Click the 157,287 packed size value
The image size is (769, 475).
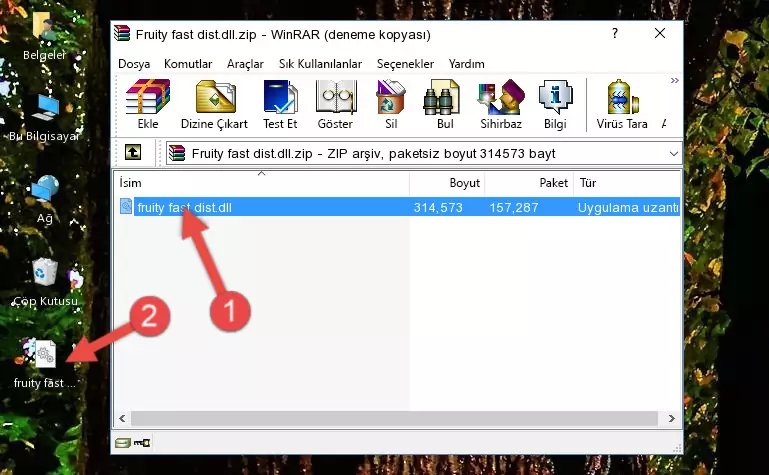[x=513, y=207]
